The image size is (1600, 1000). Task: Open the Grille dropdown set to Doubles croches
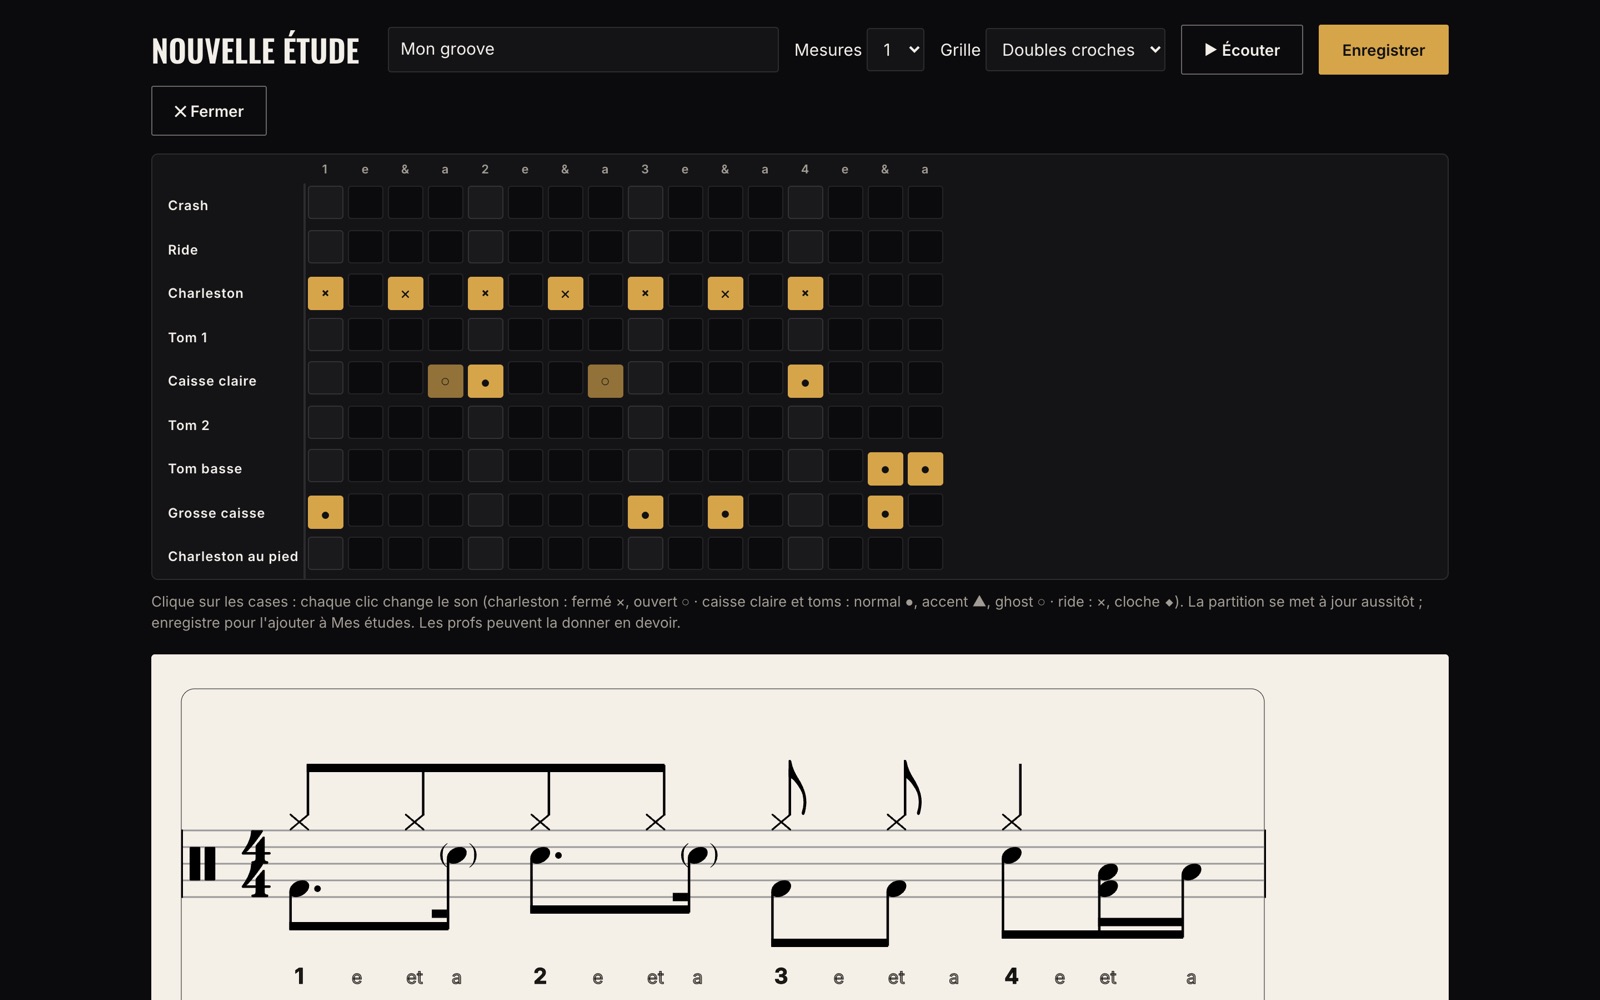click(x=1075, y=50)
